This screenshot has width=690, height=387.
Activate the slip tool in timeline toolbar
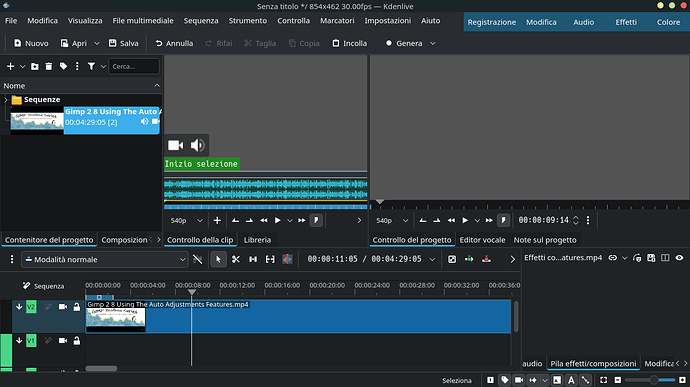pyautogui.click(x=270, y=259)
